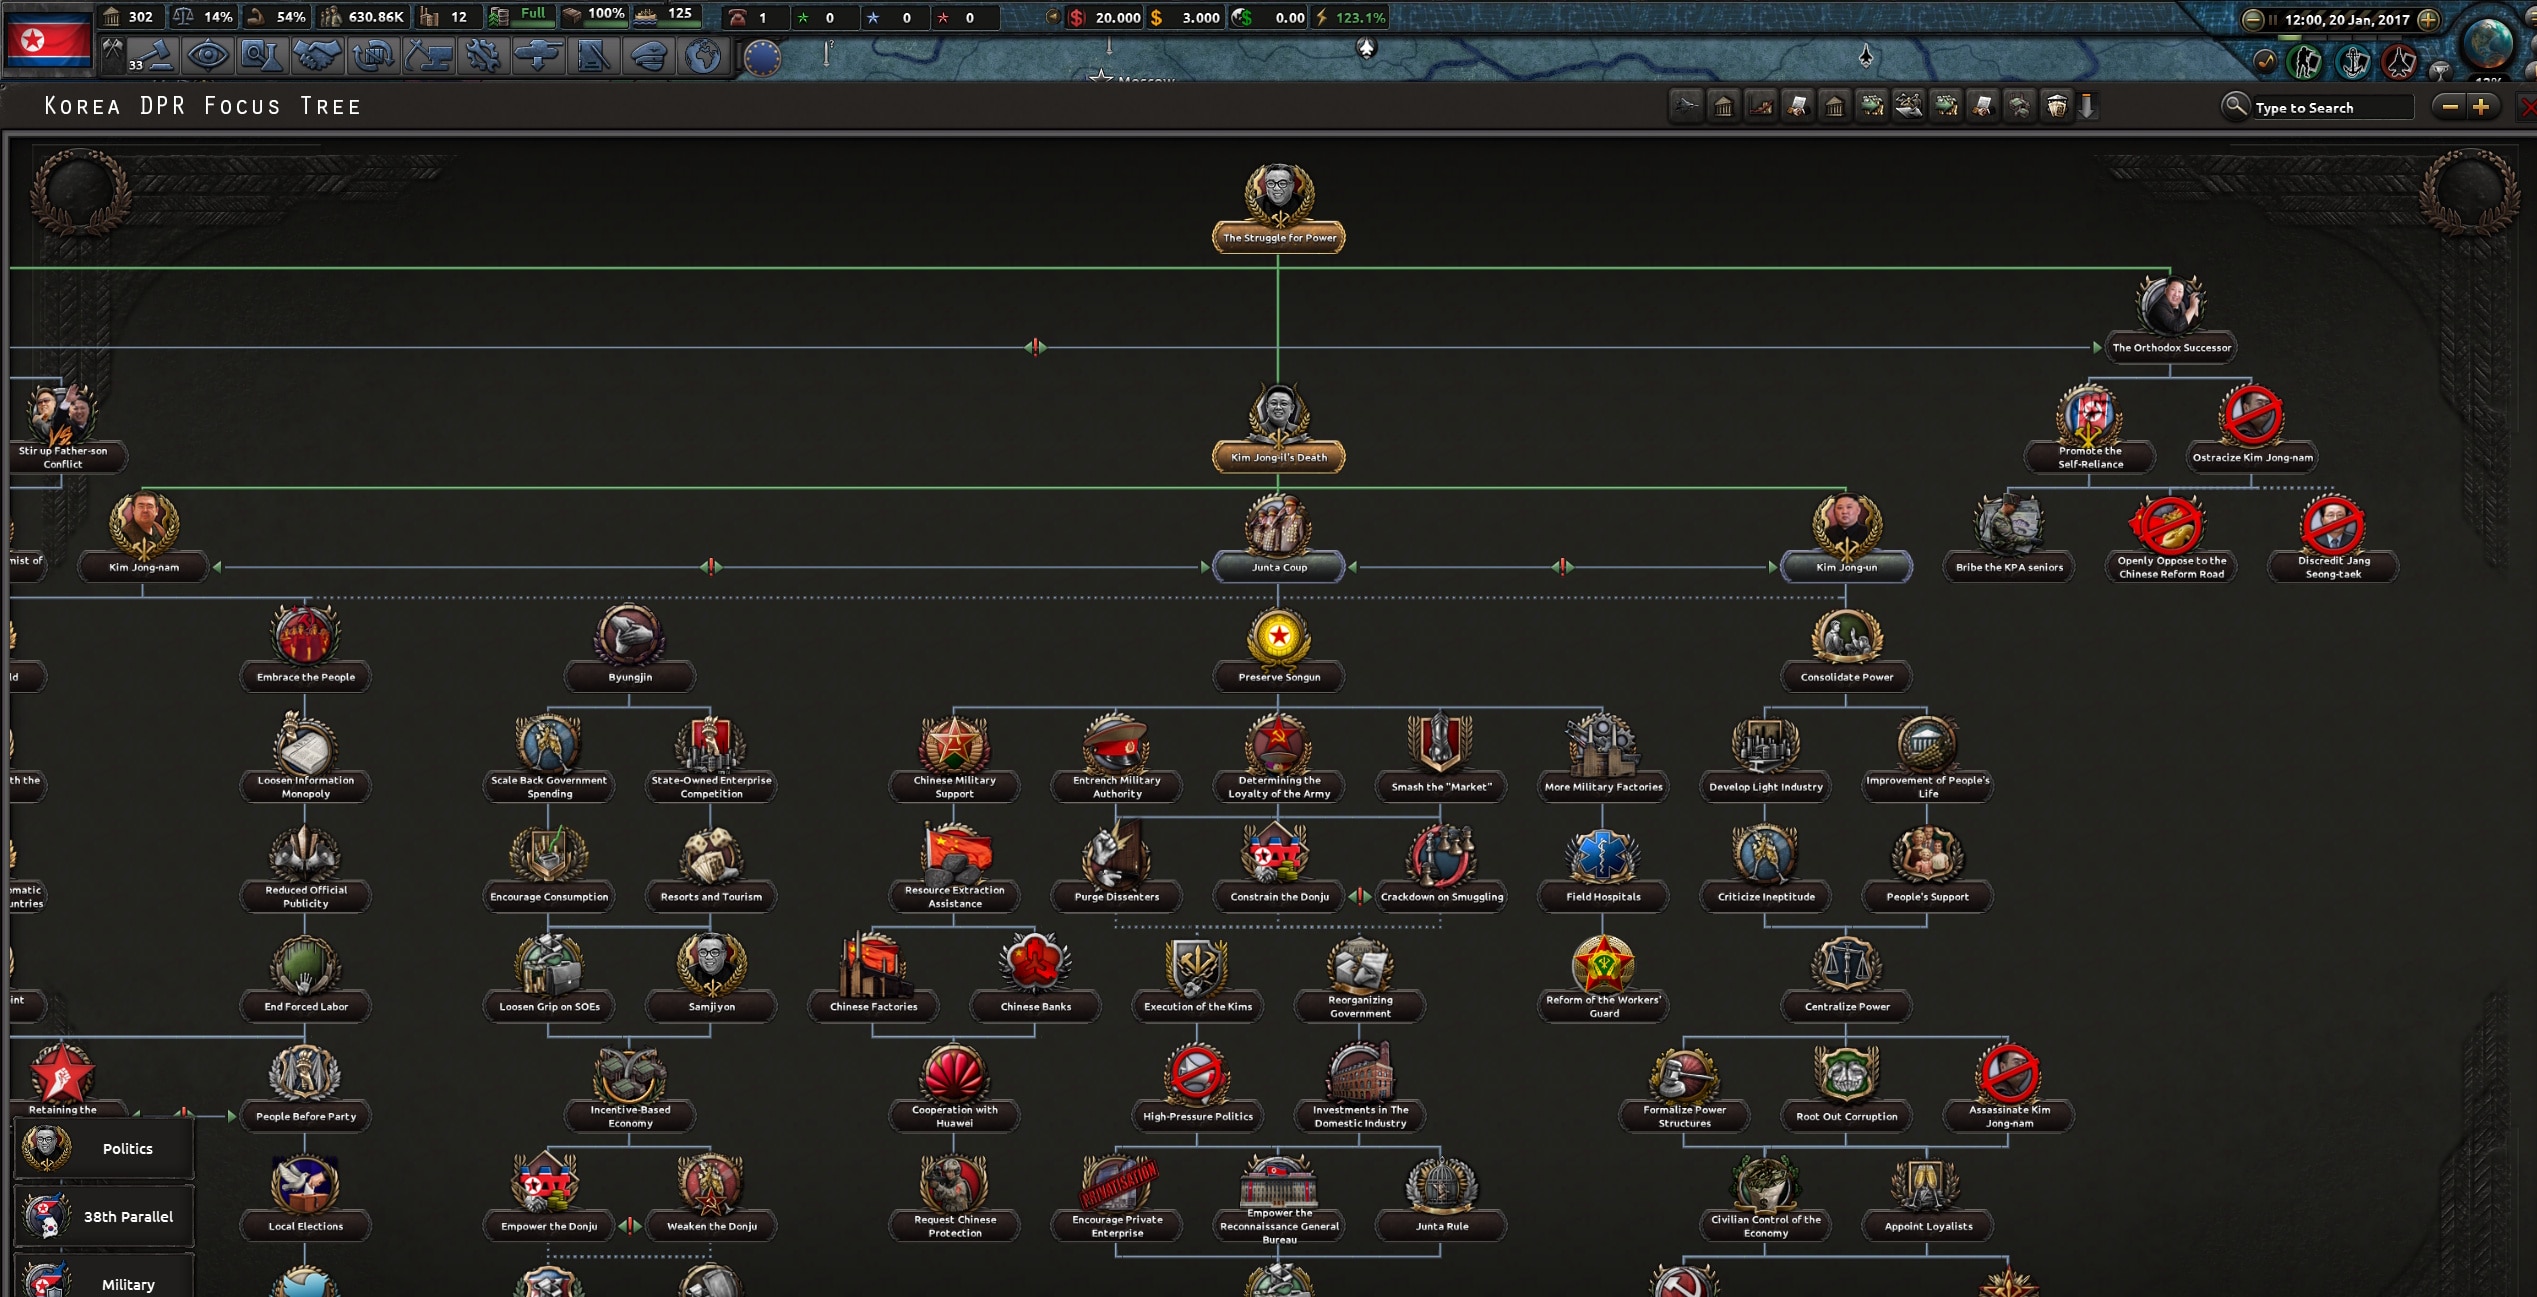Select the Kim Jong-un focus
Image resolution: width=2537 pixels, height=1297 pixels.
coord(1846,537)
